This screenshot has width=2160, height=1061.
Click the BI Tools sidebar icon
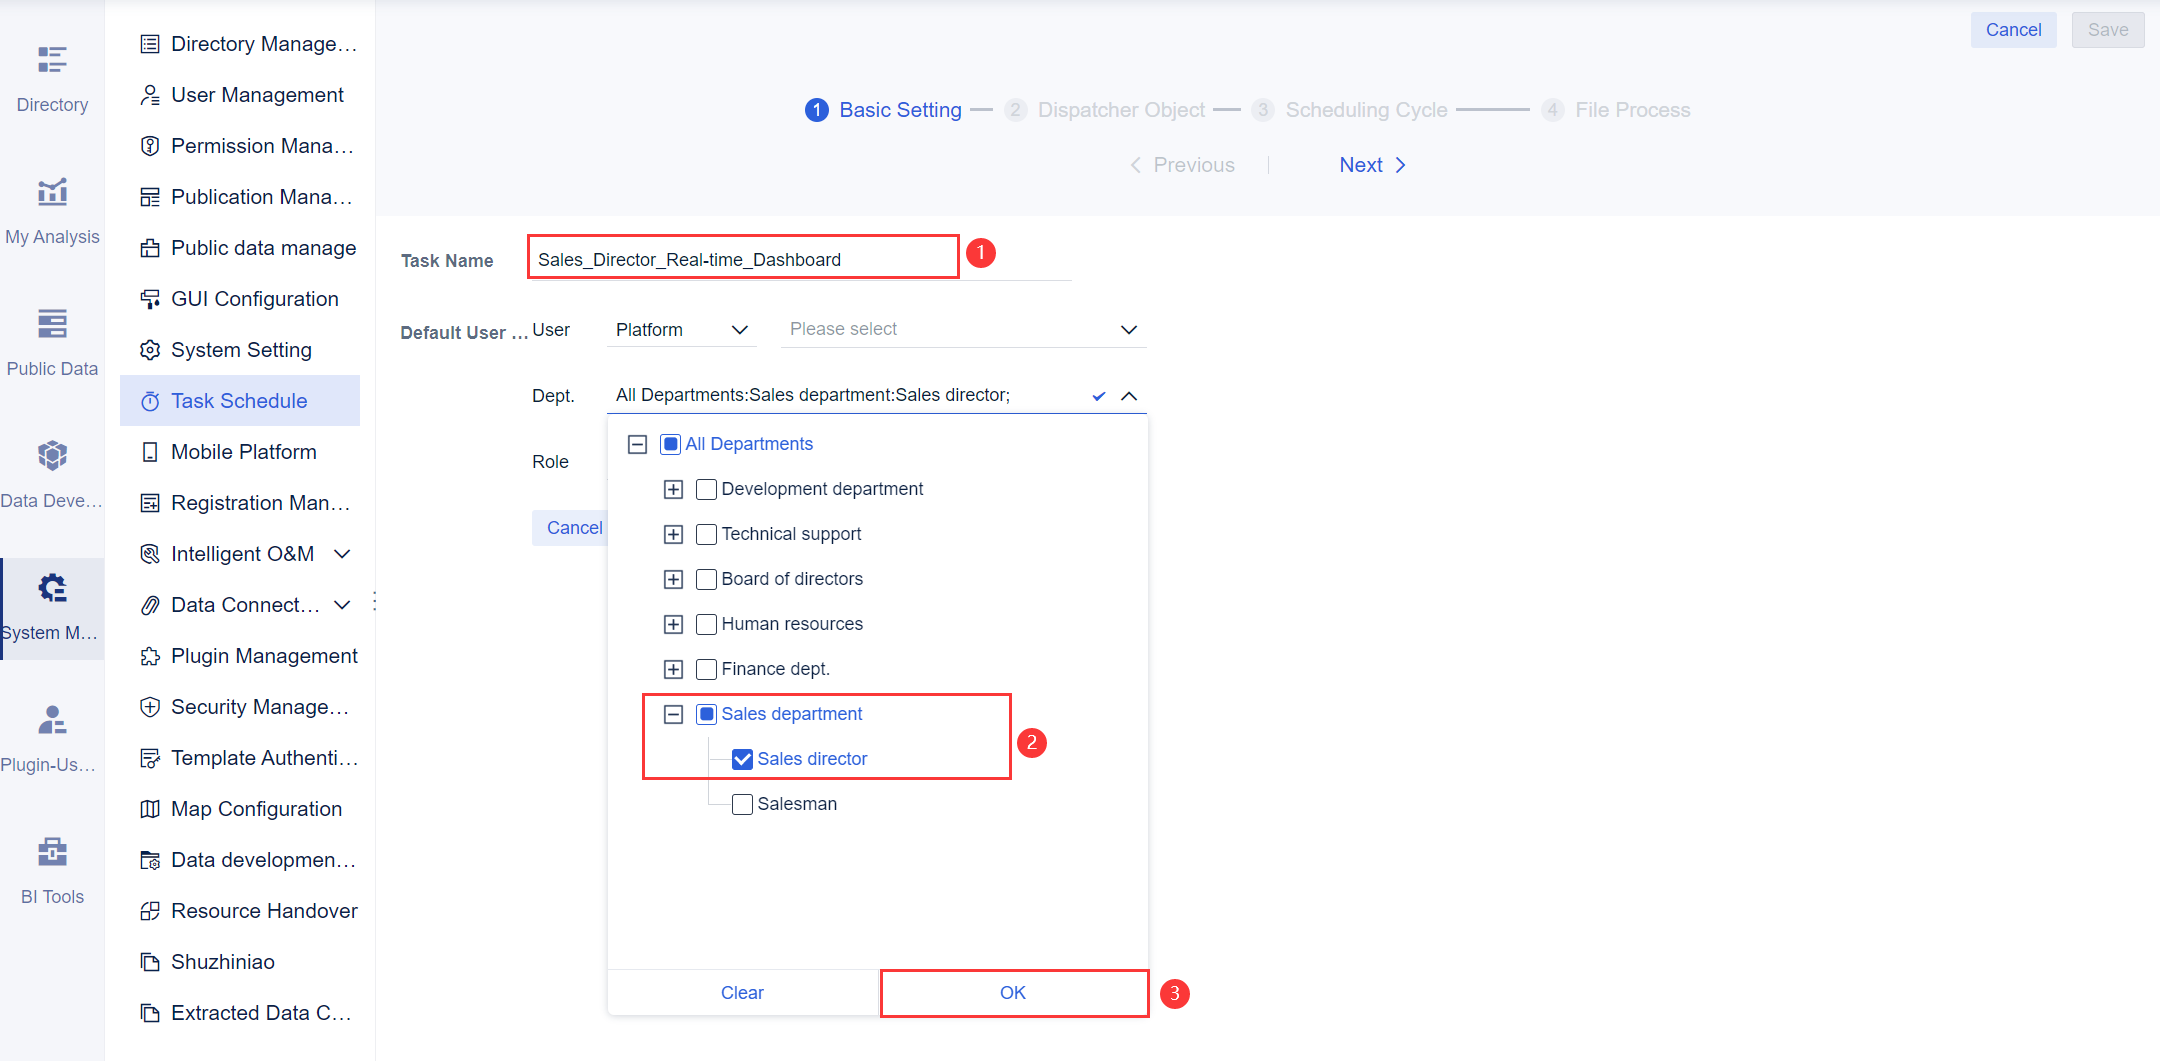[51, 852]
